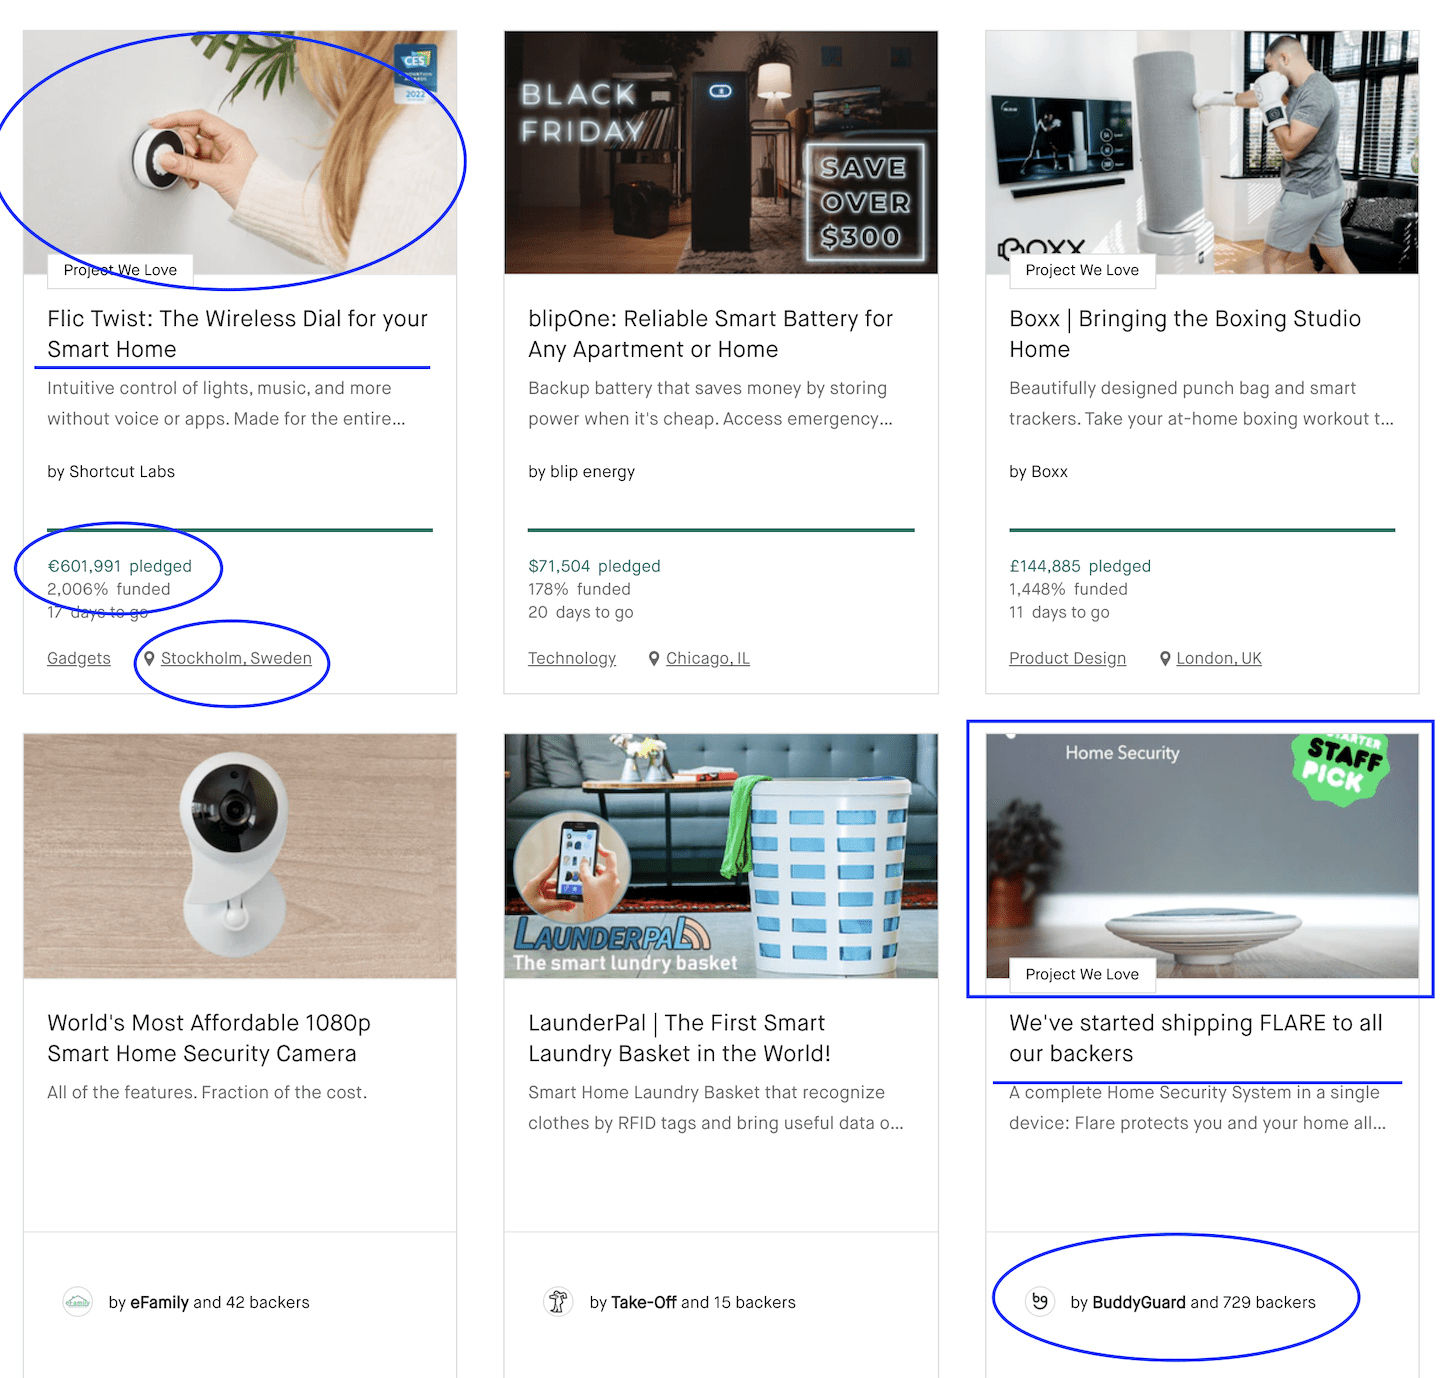This screenshot has width=1448, height=1378.
Task: Click Project We Love badge on FLARE
Action: point(1082,974)
